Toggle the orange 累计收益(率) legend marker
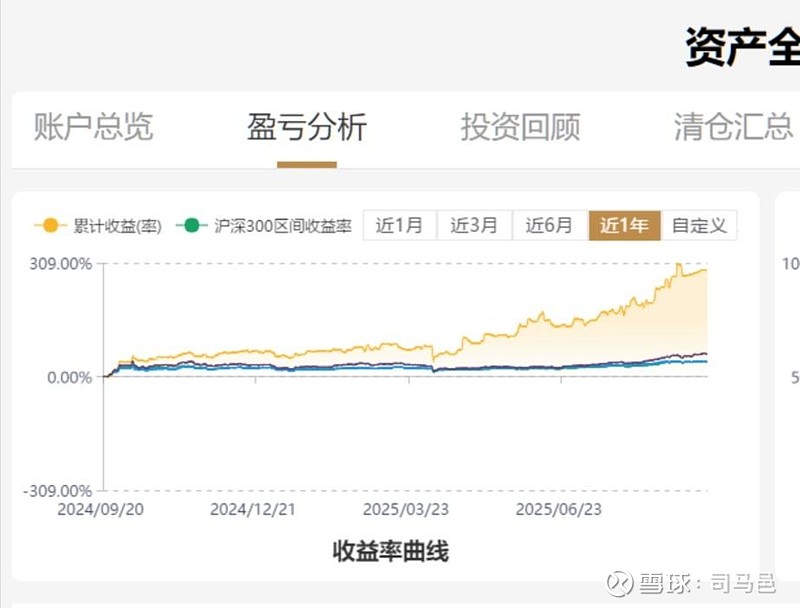Image resolution: width=800 pixels, height=608 pixels. point(46,226)
